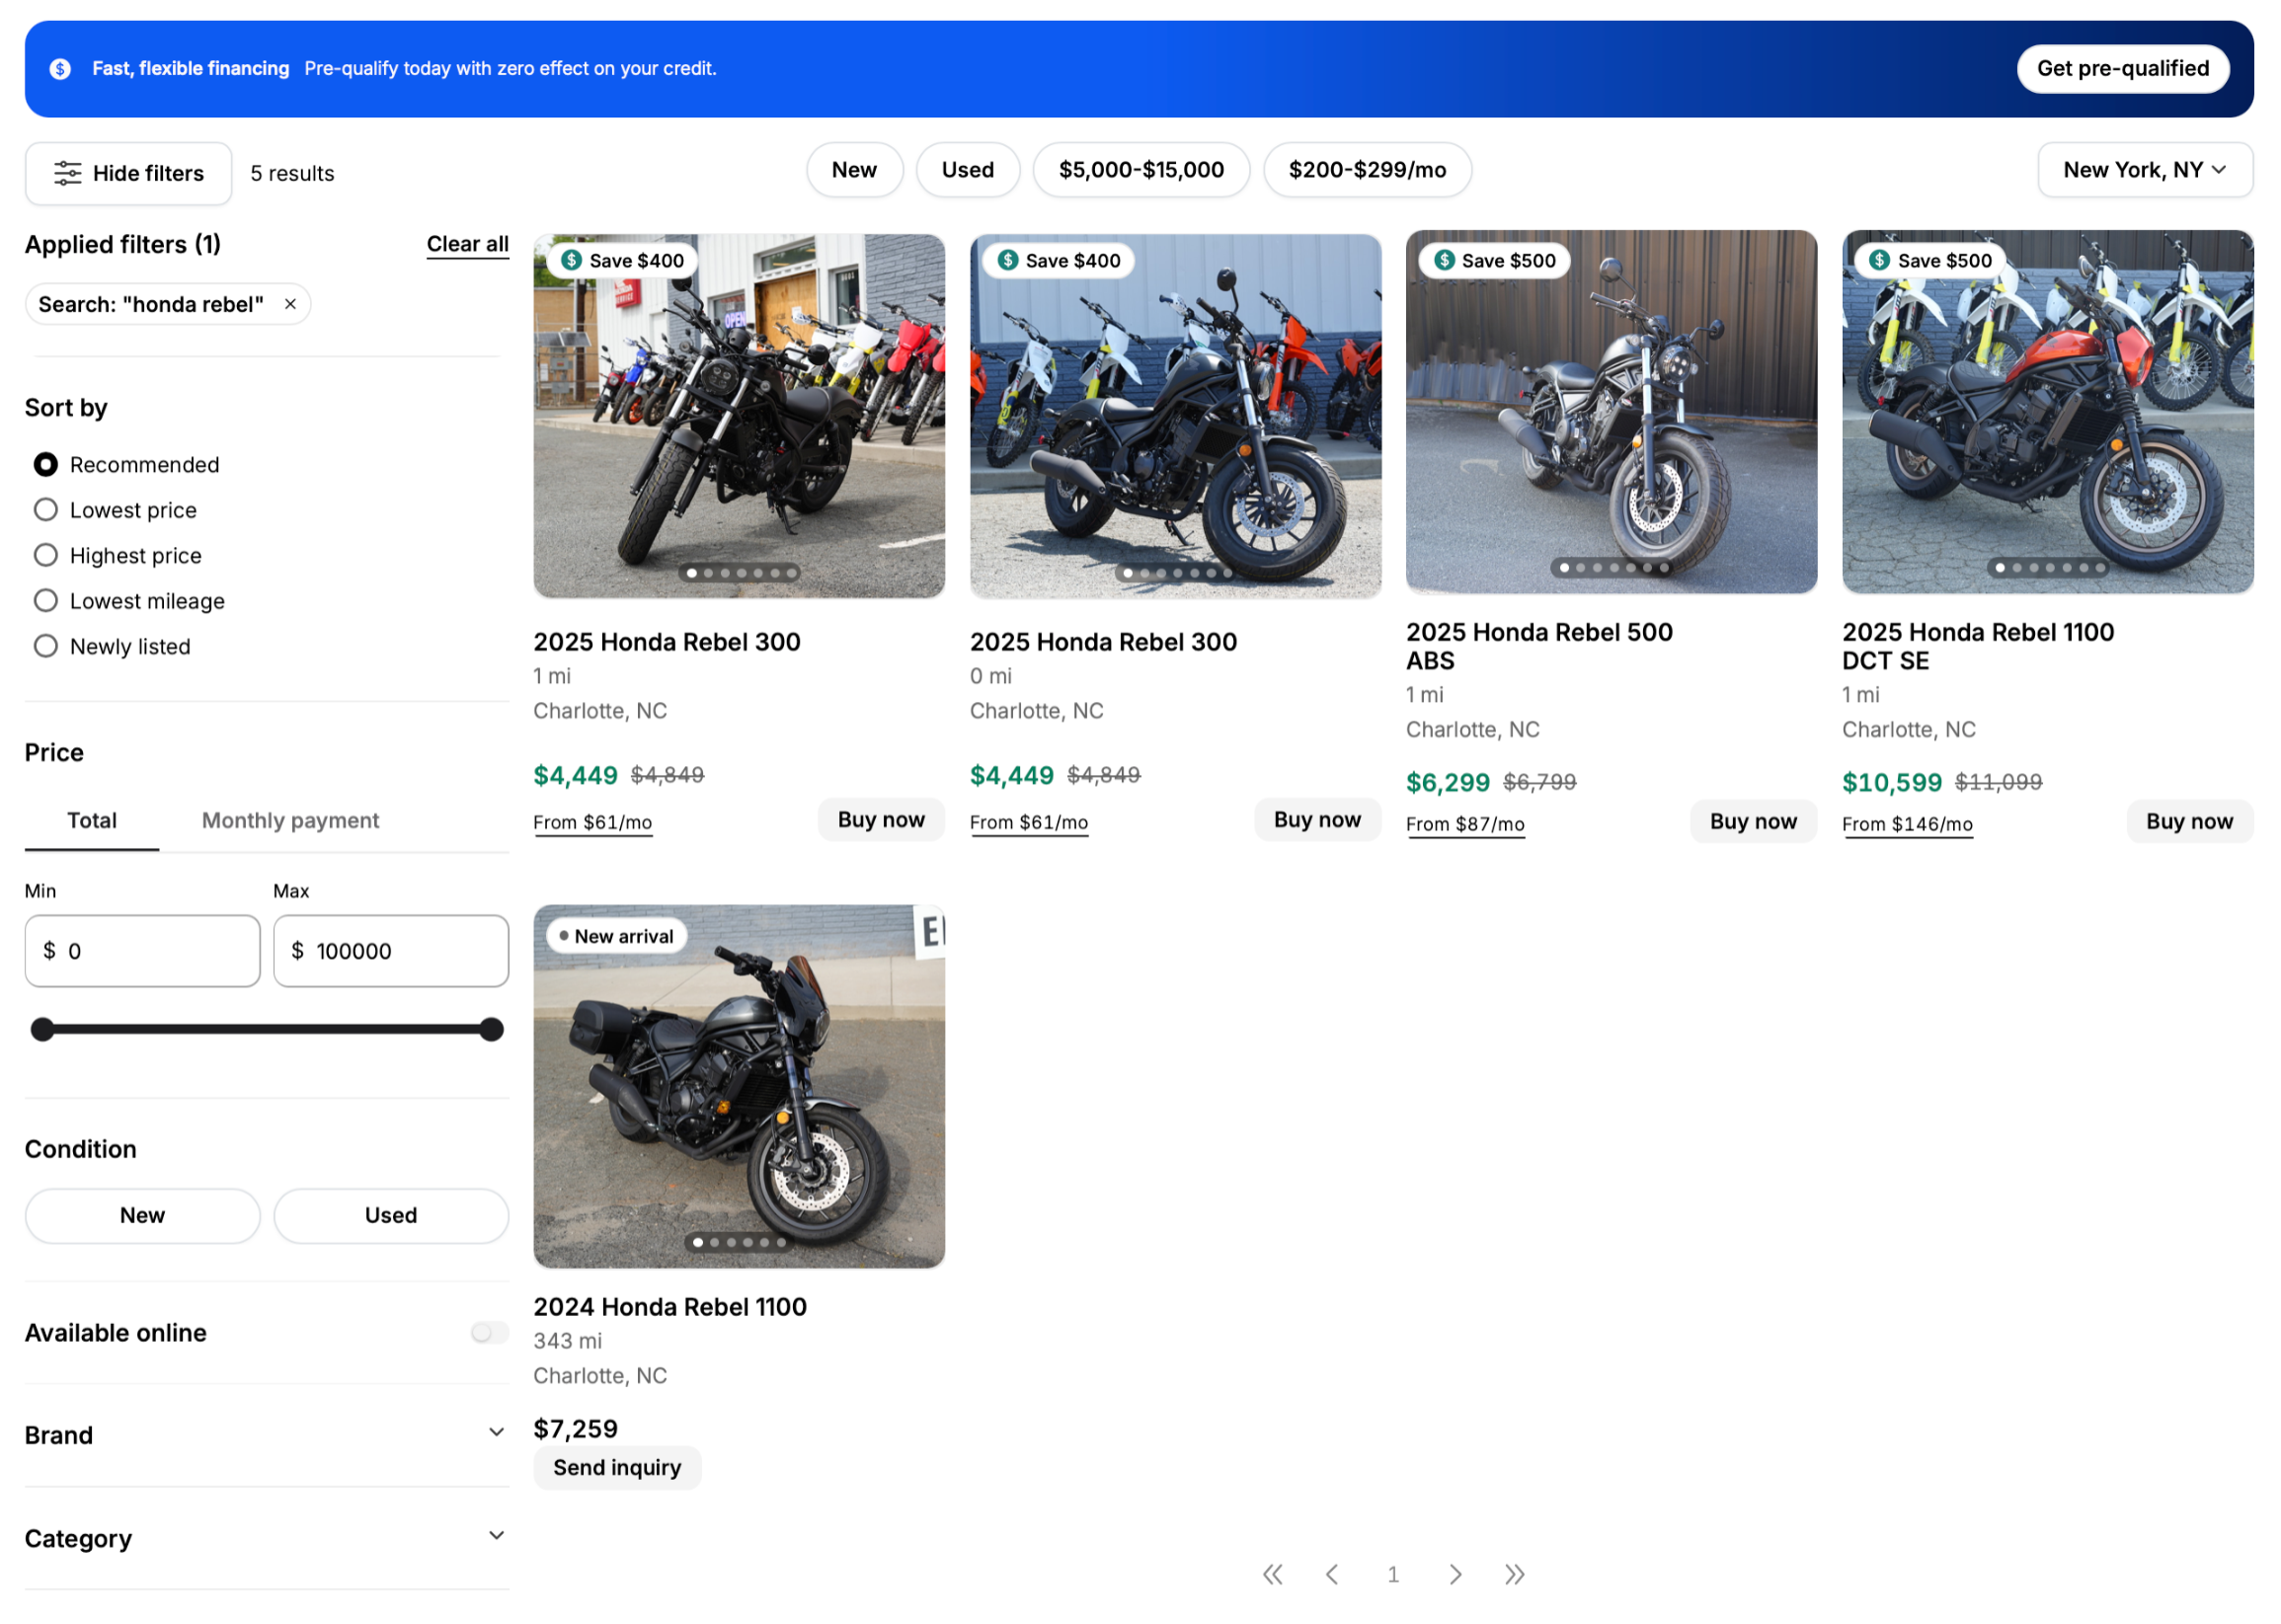Click the filter sliders icon beside Hide filters
This screenshot has width=2281, height=1624.
[x=67, y=173]
